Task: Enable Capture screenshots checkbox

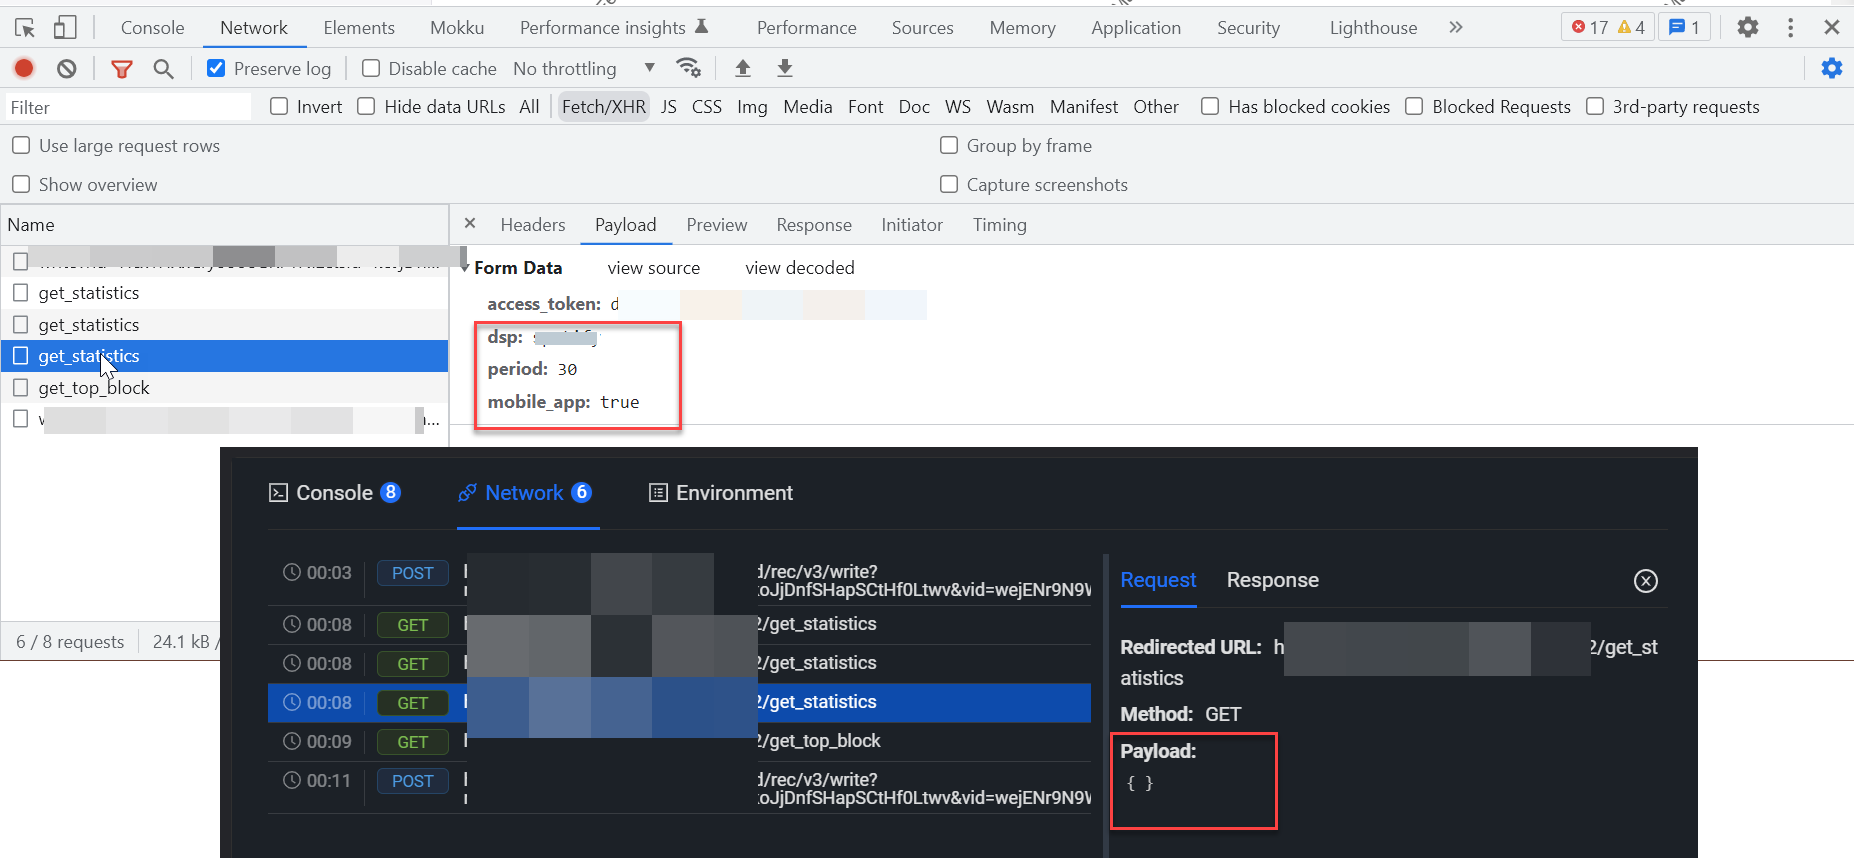Action: (949, 184)
